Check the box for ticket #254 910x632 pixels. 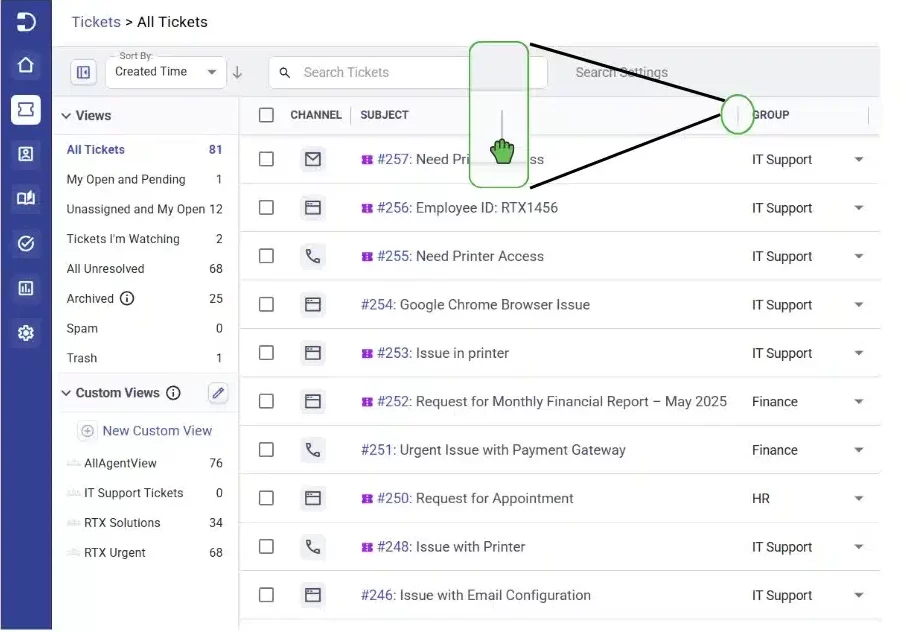pyautogui.click(x=266, y=305)
